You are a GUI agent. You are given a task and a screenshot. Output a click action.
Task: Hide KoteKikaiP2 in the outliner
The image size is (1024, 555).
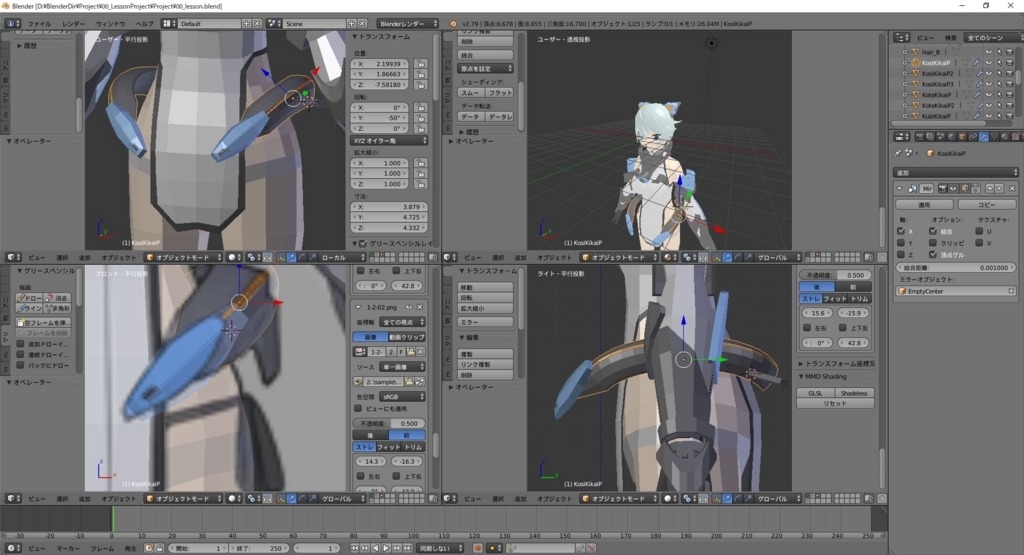989,105
